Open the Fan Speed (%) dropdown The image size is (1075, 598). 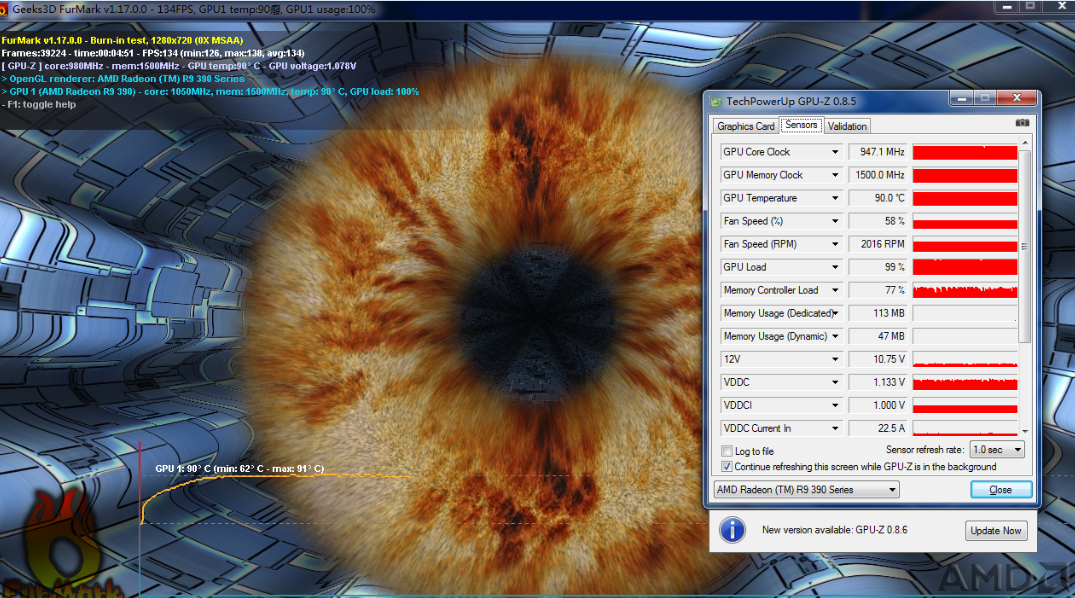[x=835, y=222]
